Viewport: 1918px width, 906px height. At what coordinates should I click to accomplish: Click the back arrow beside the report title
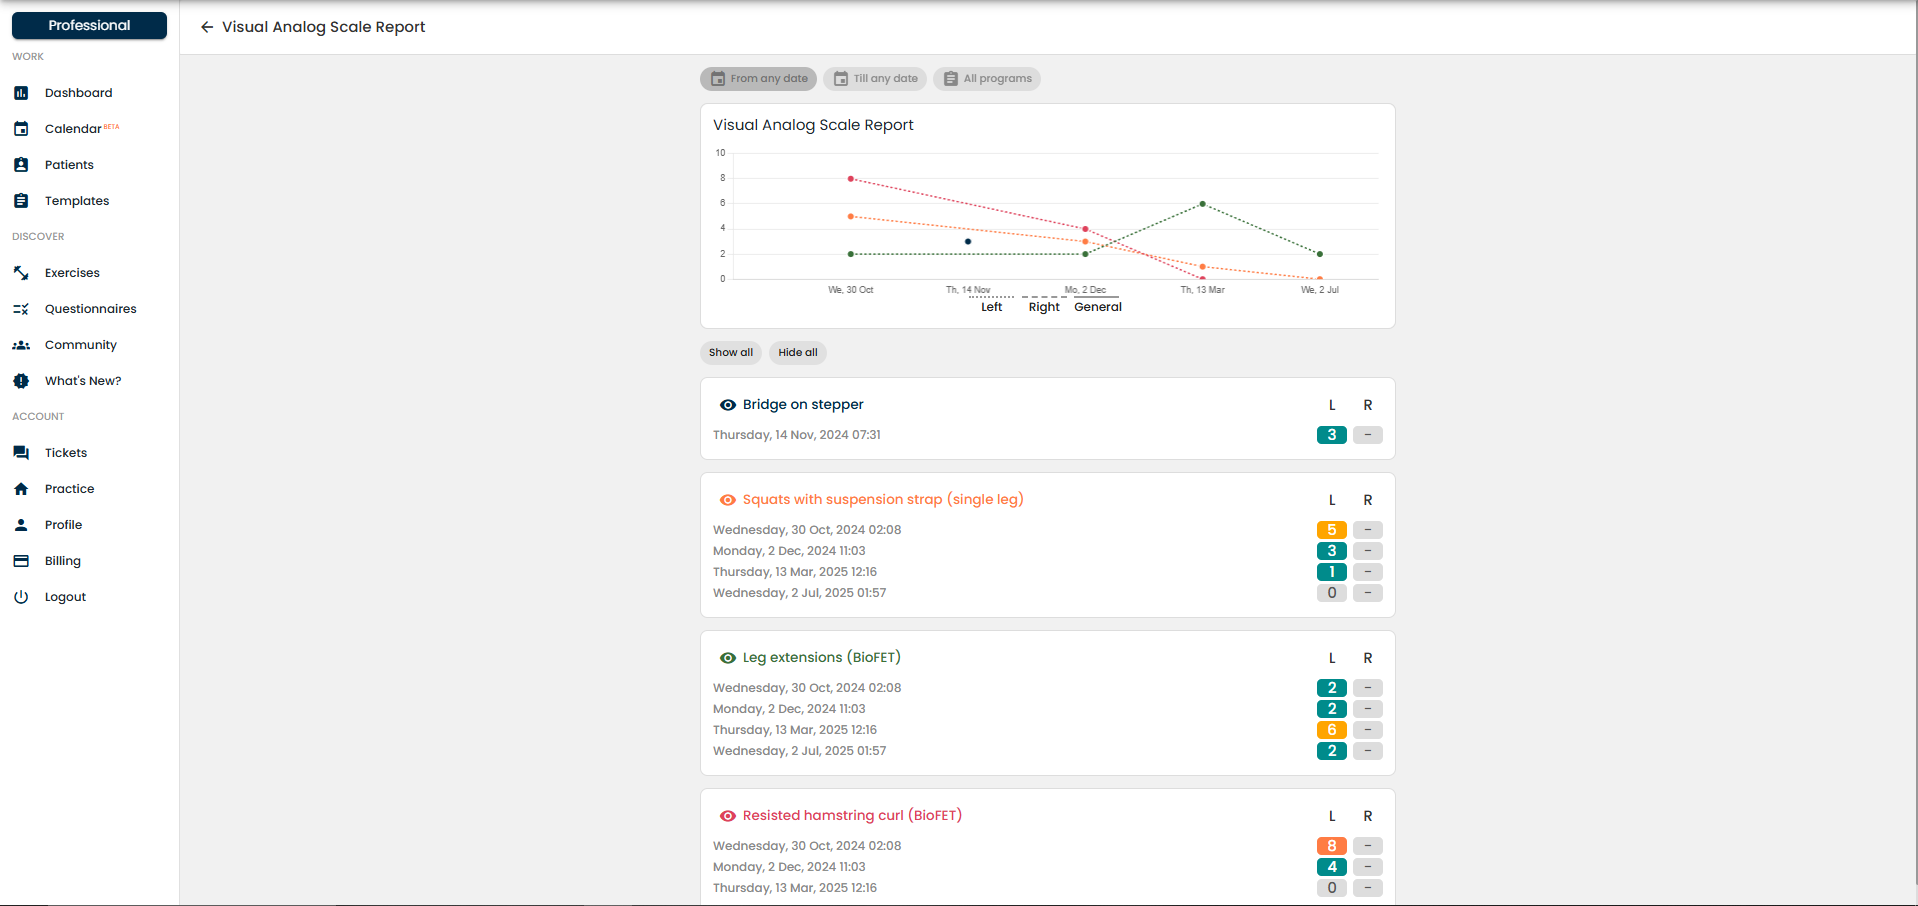(x=207, y=27)
